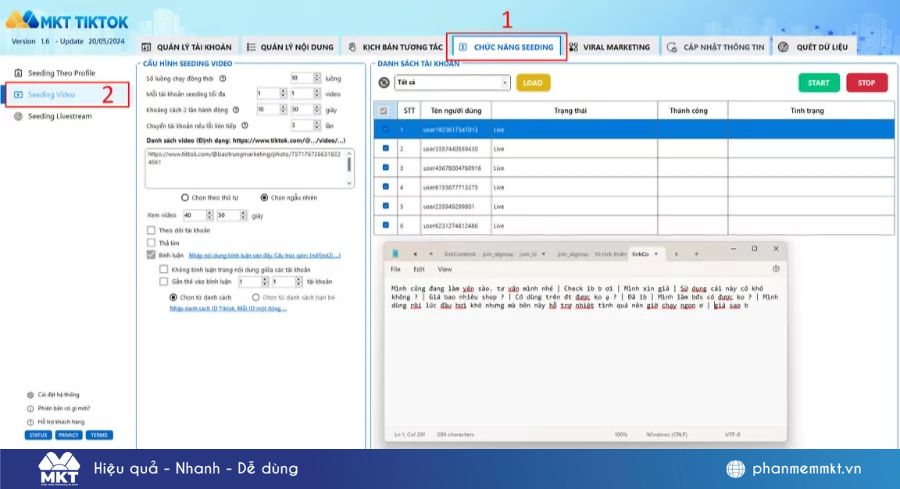
Task: Click help icon next to Khoảng cách 2 lần hành động
Action: pos(235,110)
